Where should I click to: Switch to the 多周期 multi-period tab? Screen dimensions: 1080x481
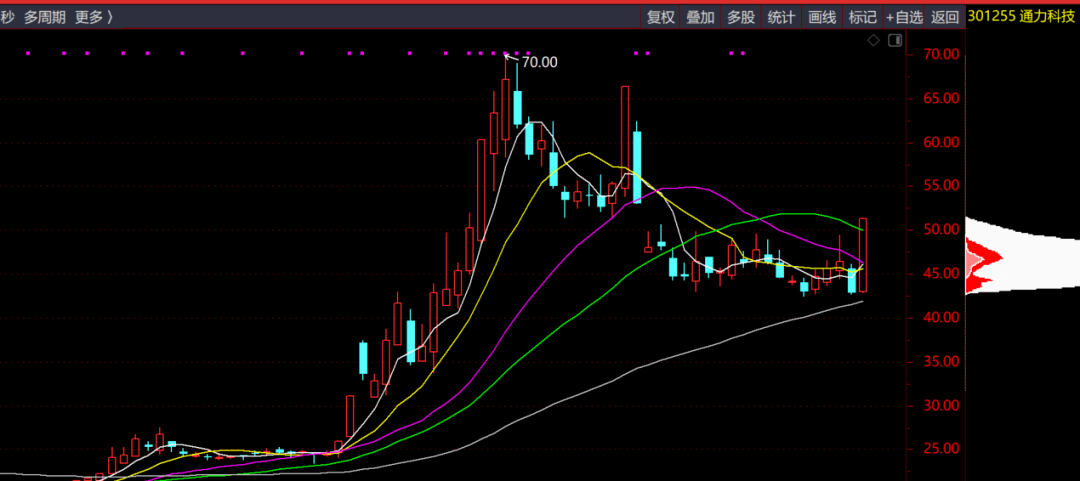pos(44,17)
